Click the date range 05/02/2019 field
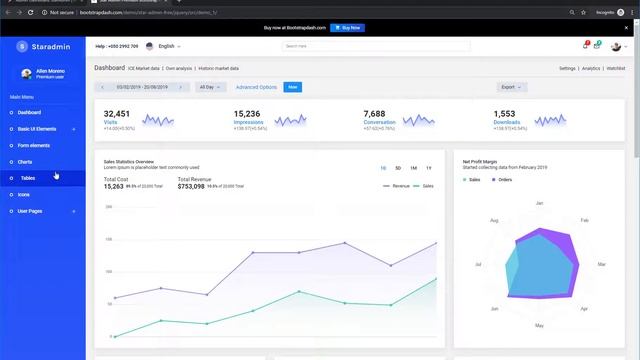Screen dimensions: 640x360 [x=142, y=87]
